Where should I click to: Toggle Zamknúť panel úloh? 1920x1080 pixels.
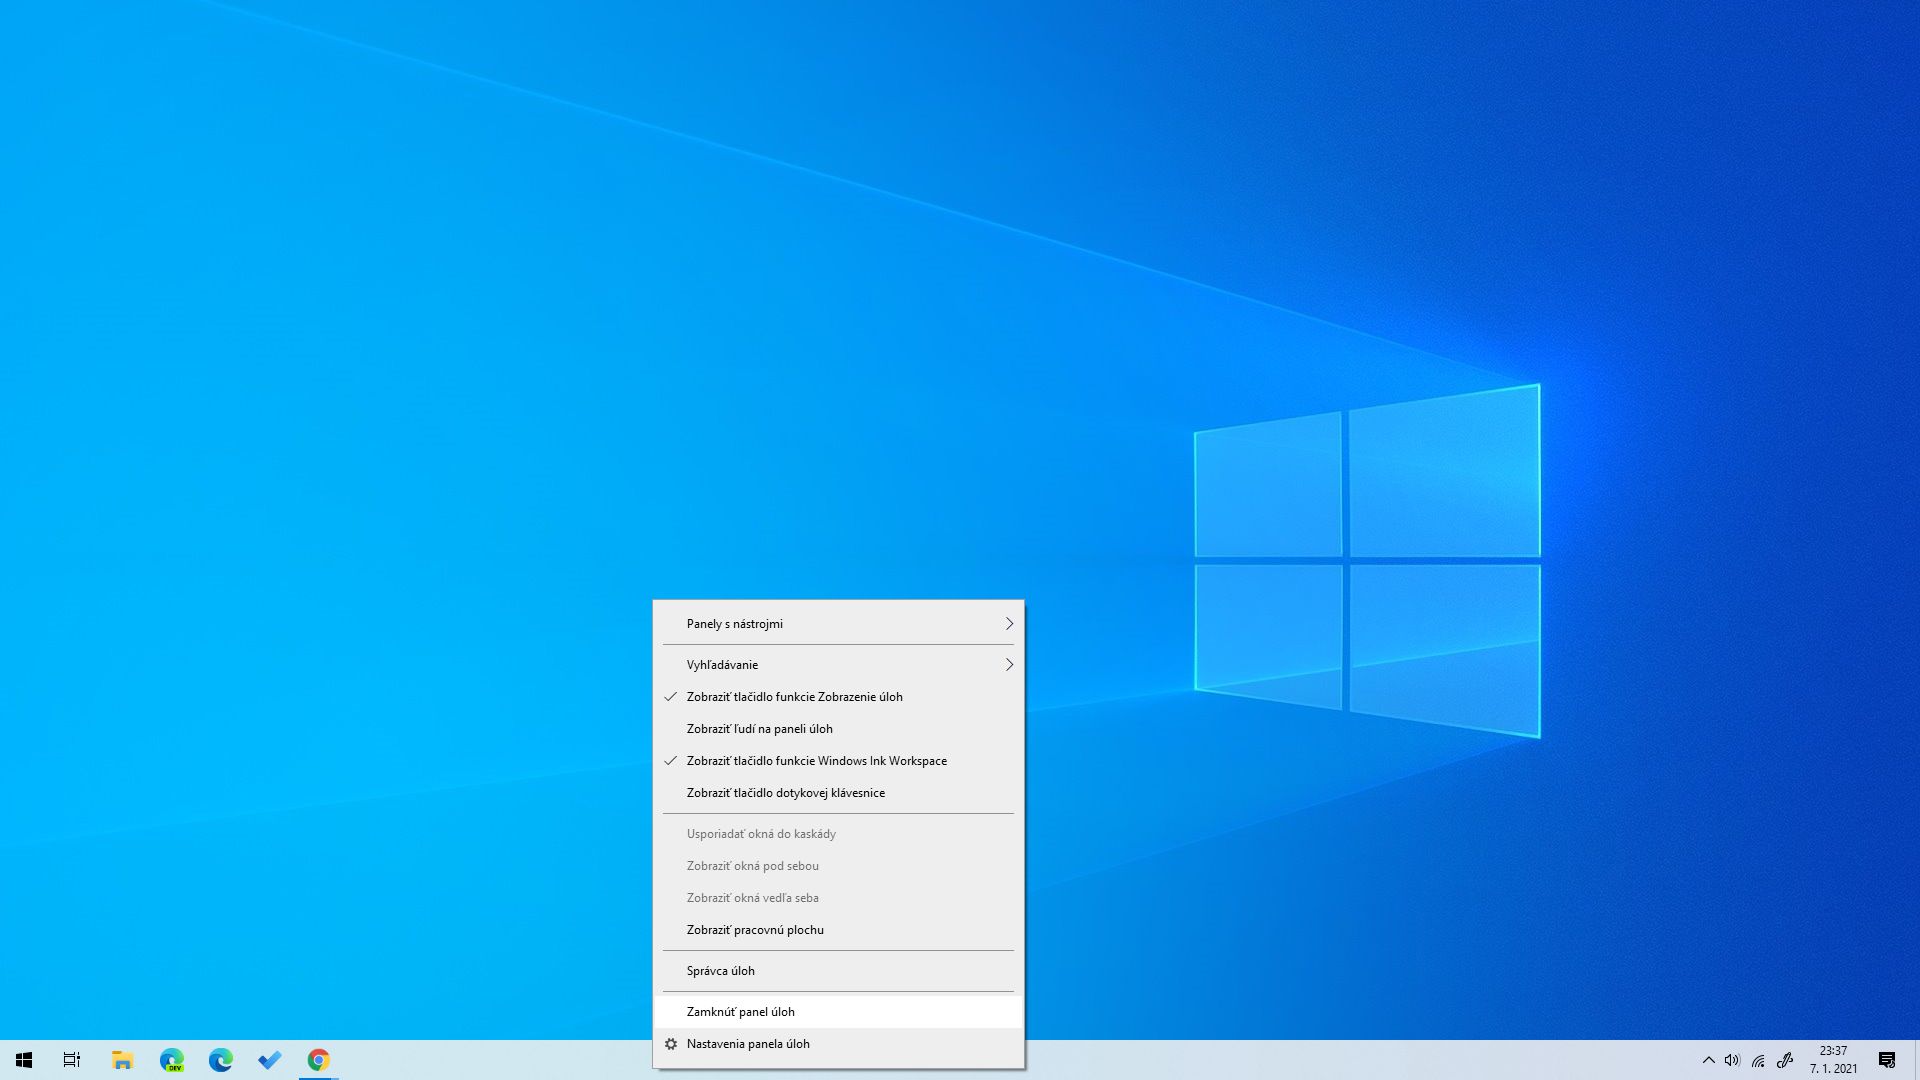tap(838, 1012)
